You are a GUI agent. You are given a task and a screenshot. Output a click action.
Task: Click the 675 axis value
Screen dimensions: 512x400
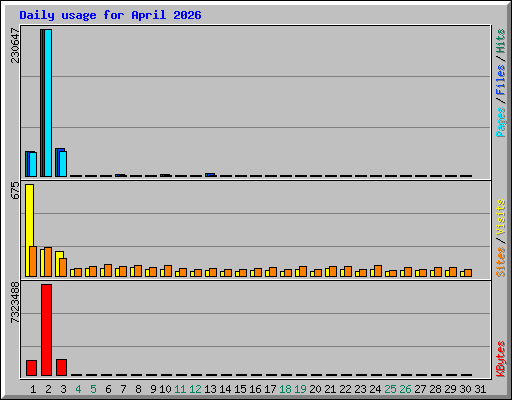click(x=15, y=191)
